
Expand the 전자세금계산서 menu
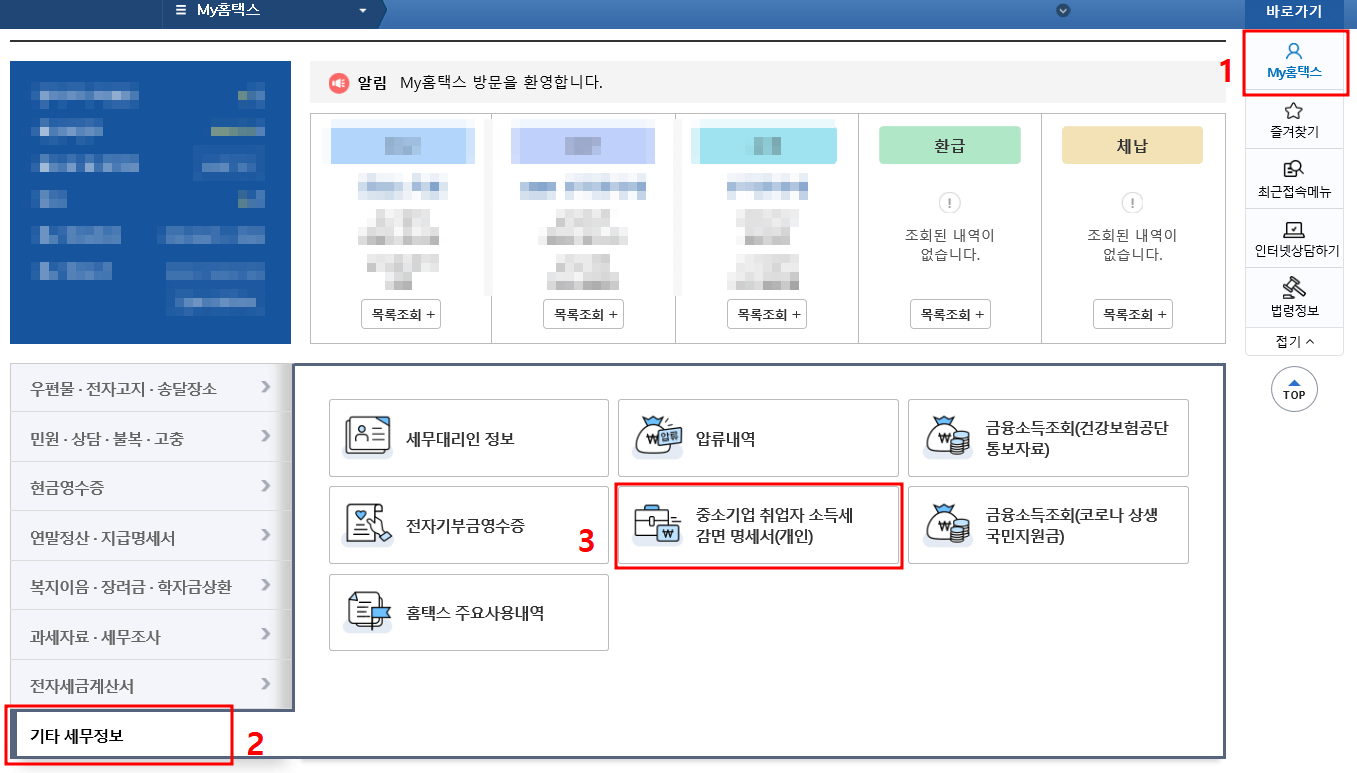(x=151, y=685)
